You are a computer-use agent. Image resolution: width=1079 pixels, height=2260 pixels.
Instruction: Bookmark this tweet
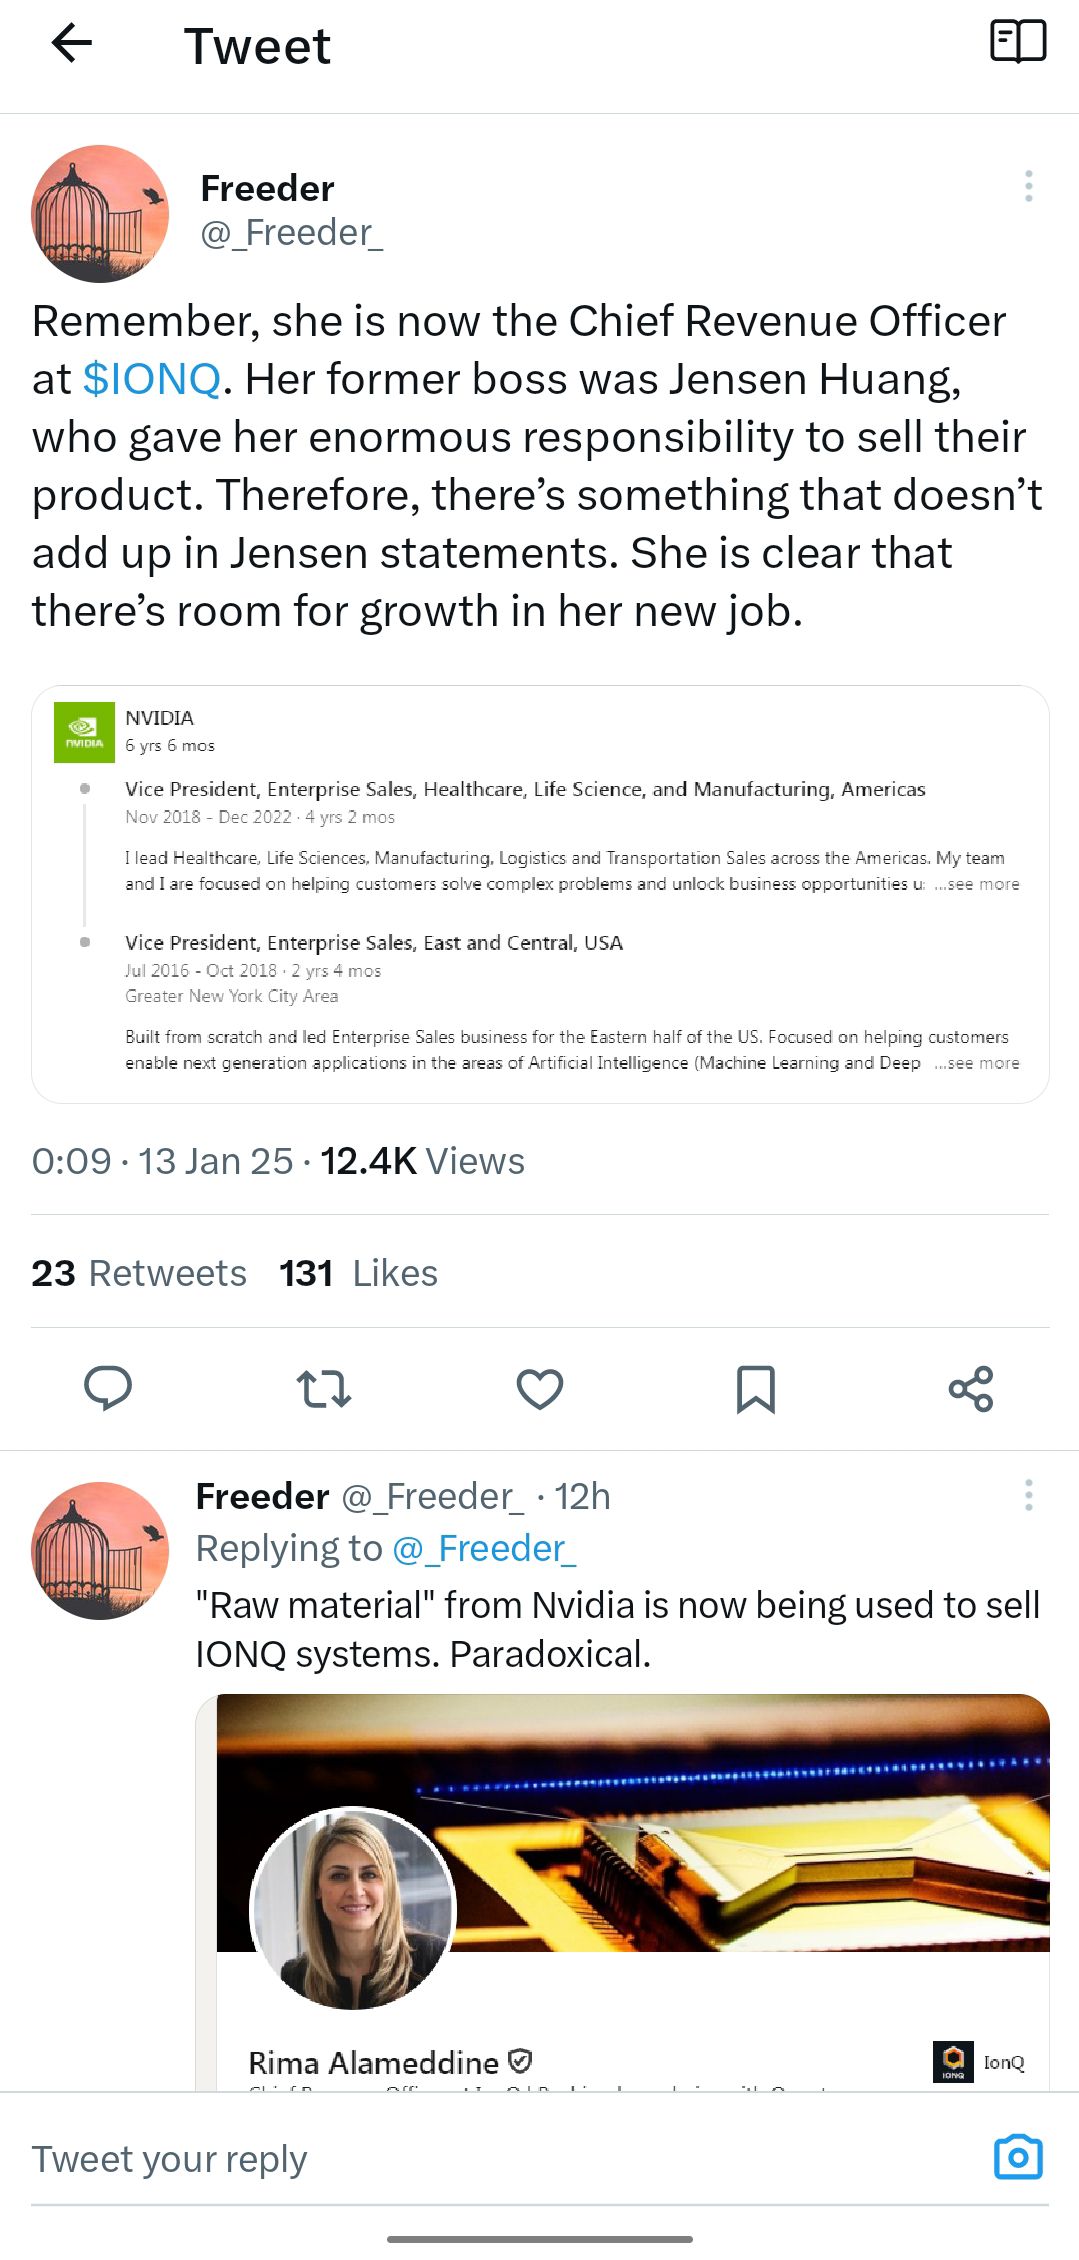pos(755,1388)
